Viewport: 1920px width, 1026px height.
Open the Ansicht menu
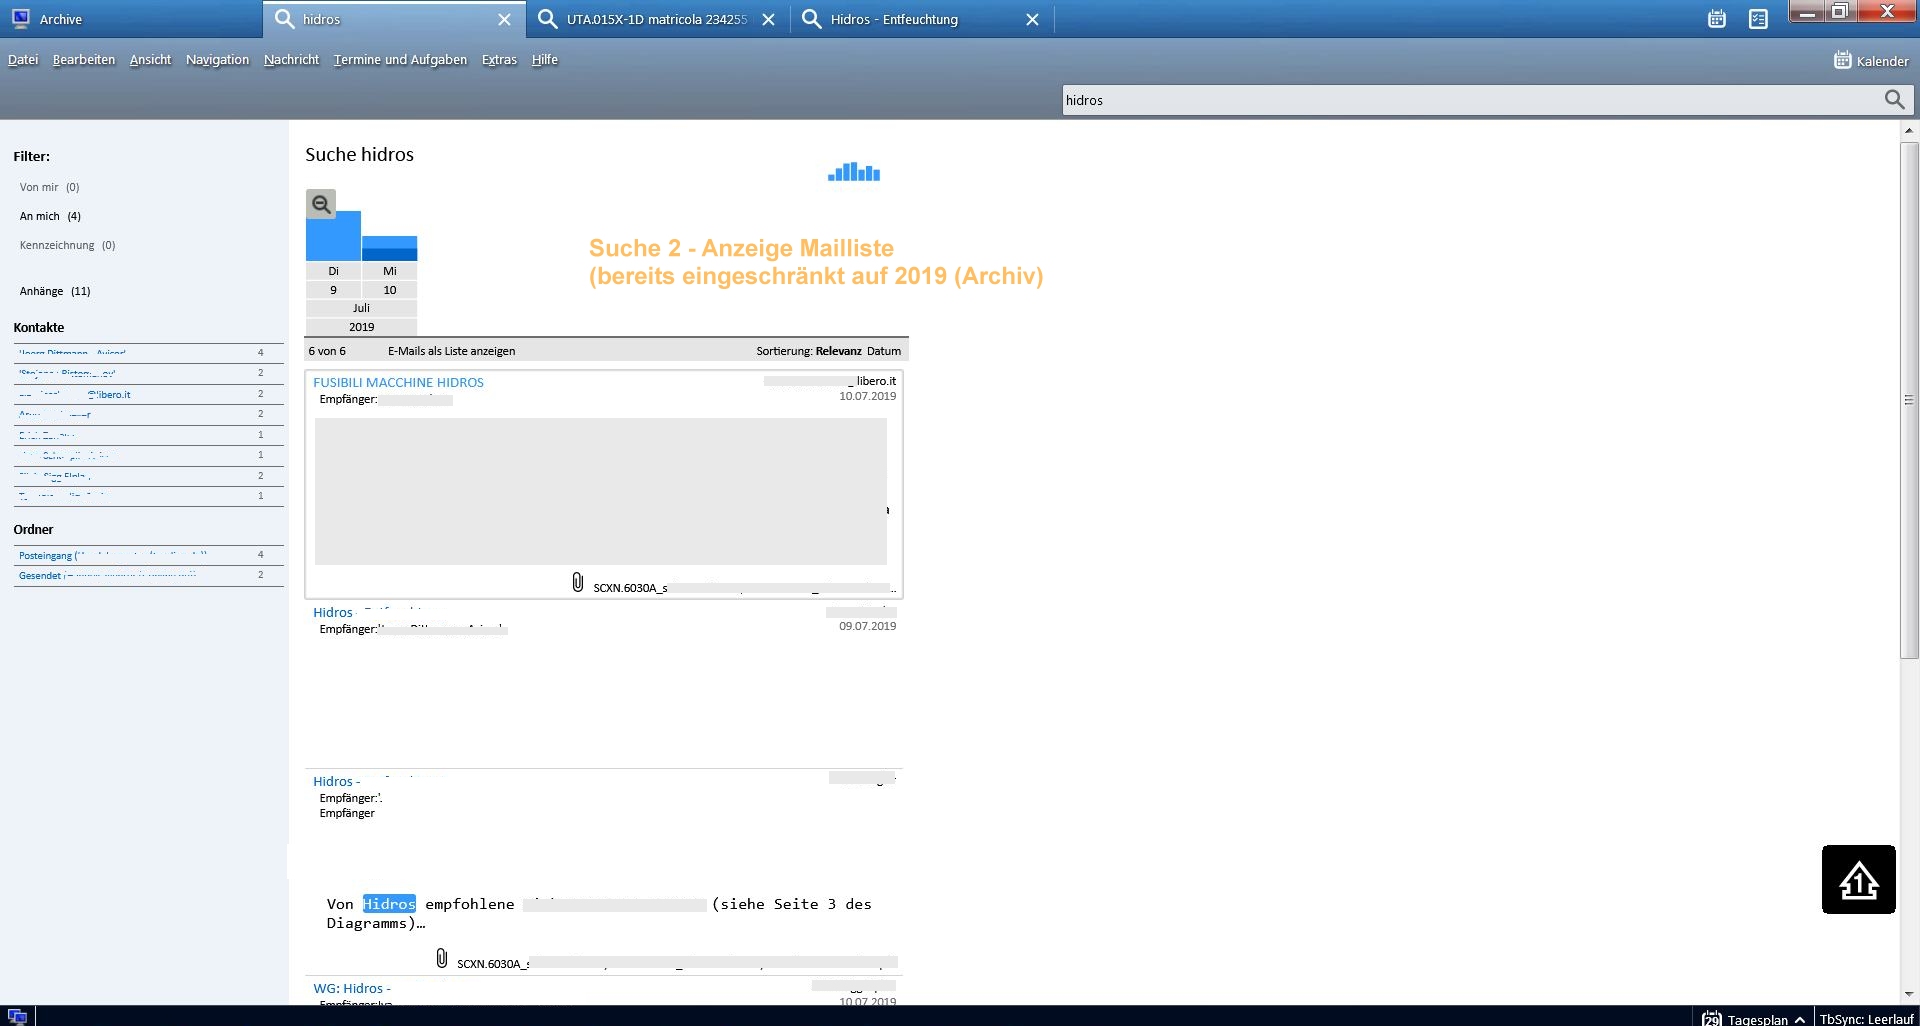(x=150, y=60)
